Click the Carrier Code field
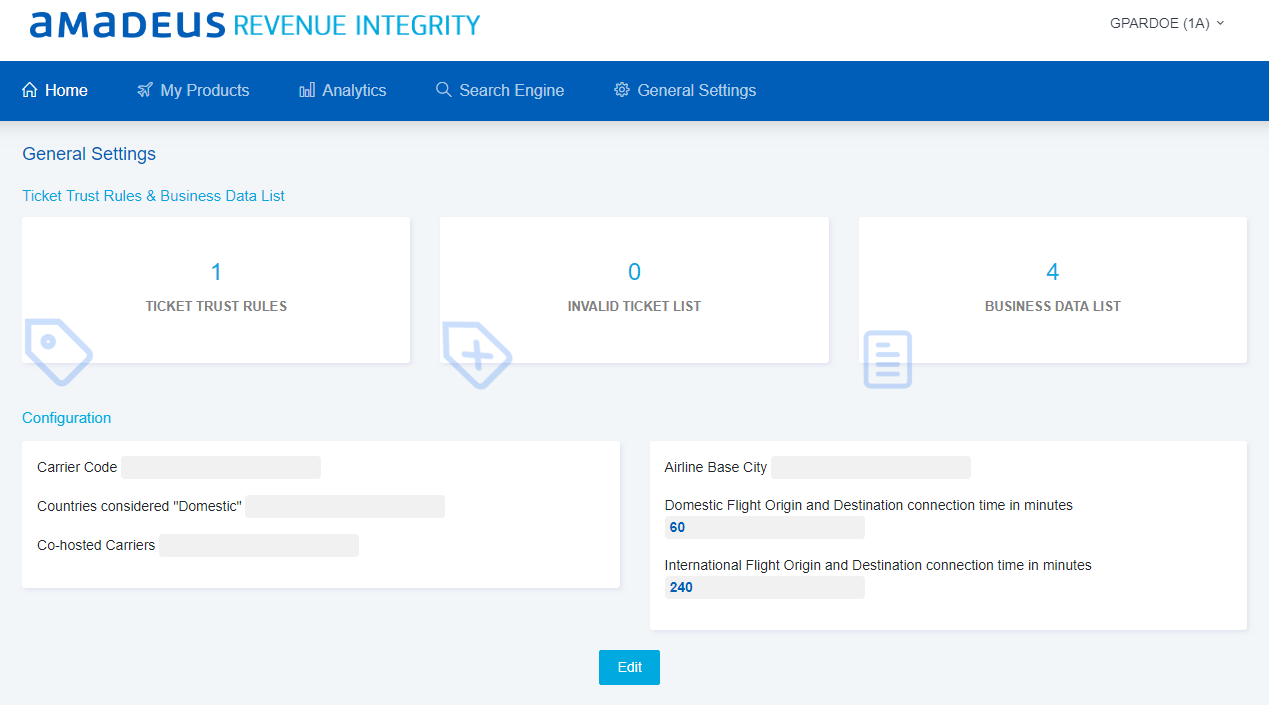Image resolution: width=1269 pixels, height=705 pixels. (221, 467)
